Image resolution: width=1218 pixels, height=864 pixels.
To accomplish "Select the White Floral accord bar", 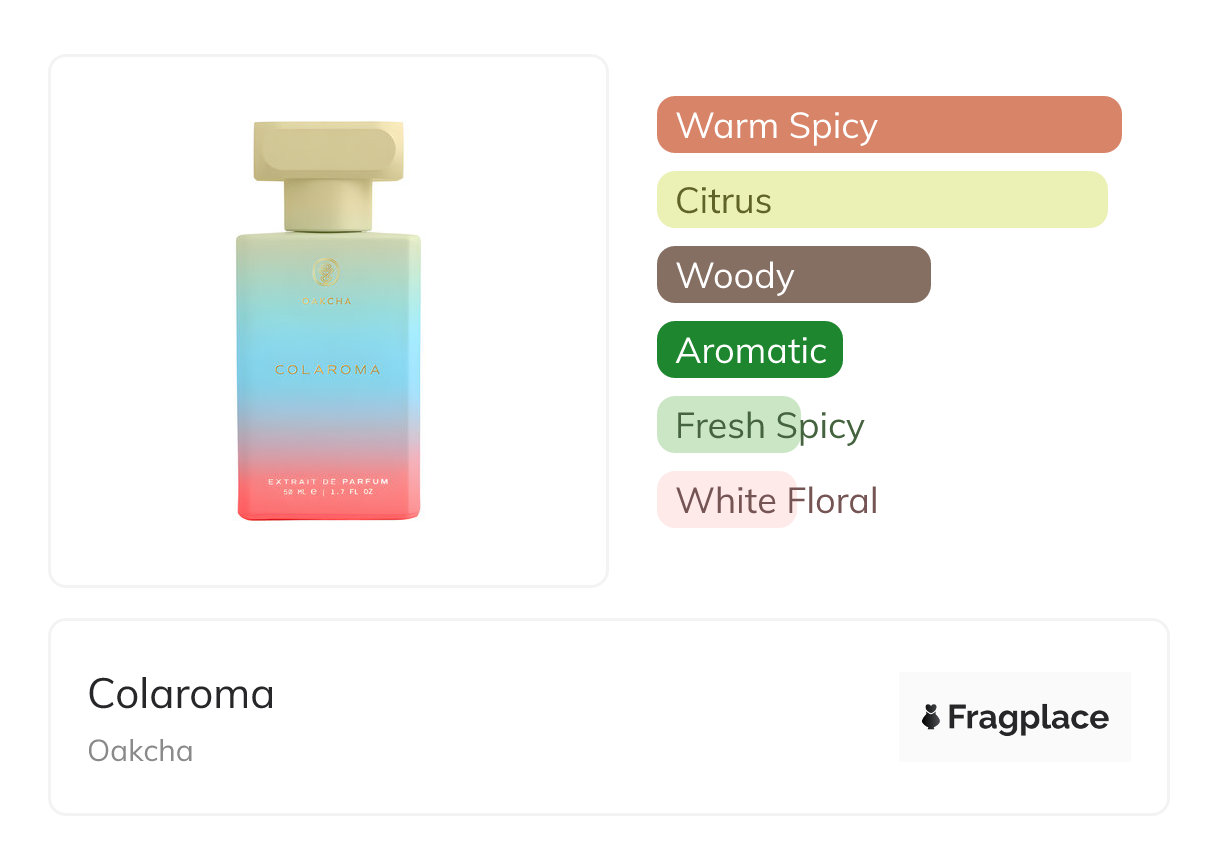I will pyautogui.click(x=726, y=500).
